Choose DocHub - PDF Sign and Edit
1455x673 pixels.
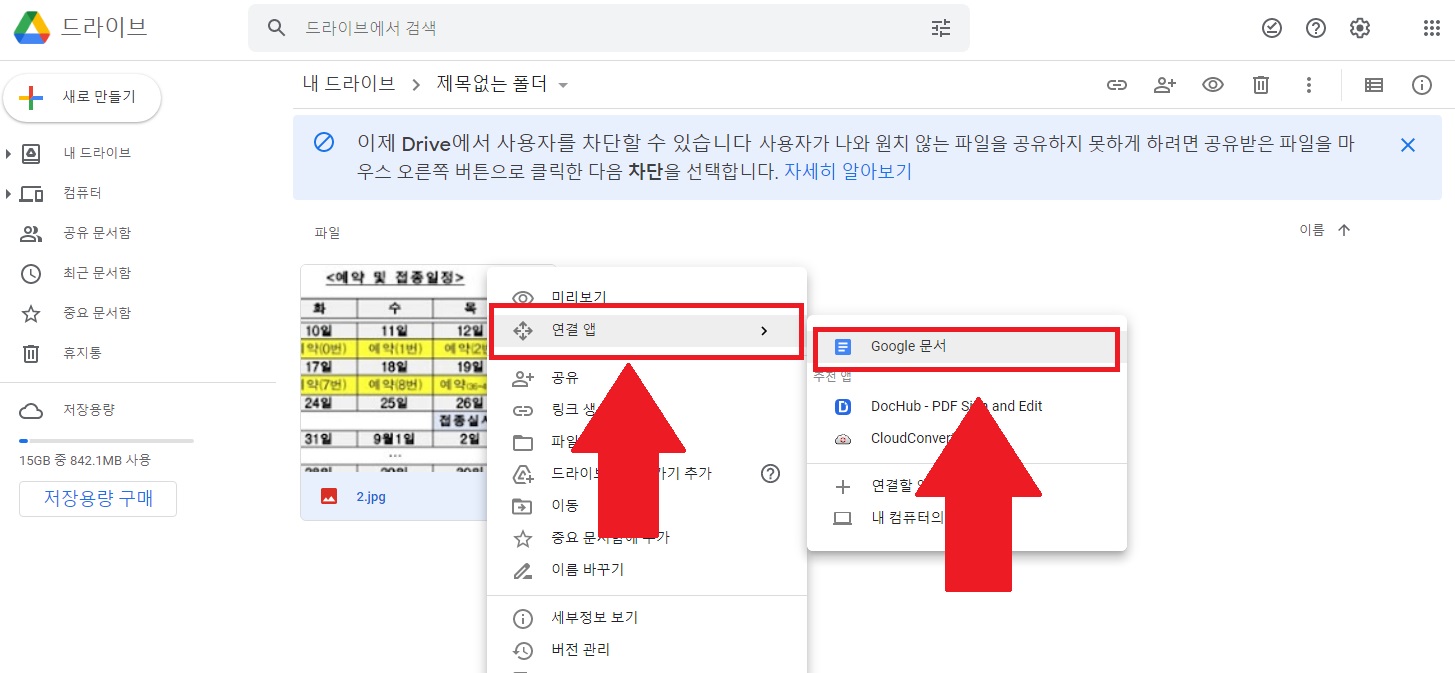click(x=966, y=406)
